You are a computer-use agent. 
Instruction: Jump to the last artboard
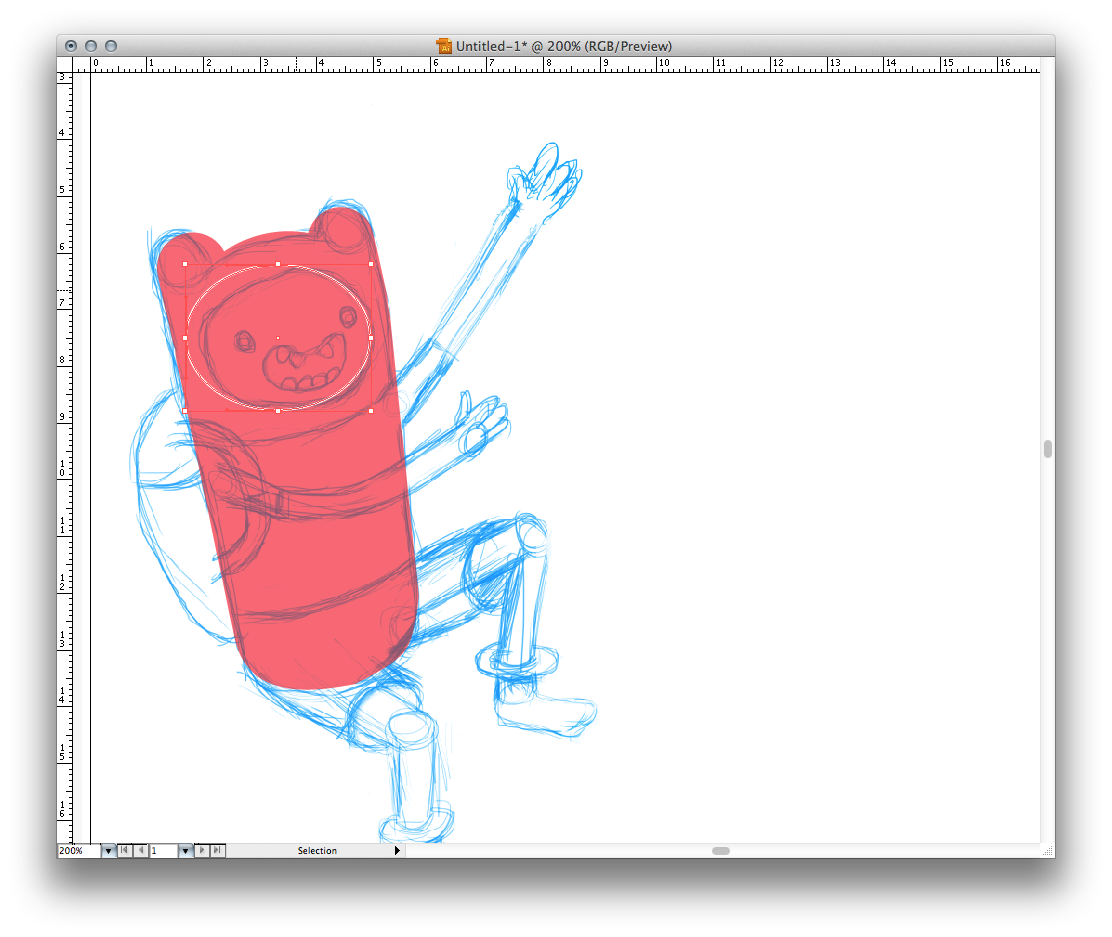click(x=218, y=851)
